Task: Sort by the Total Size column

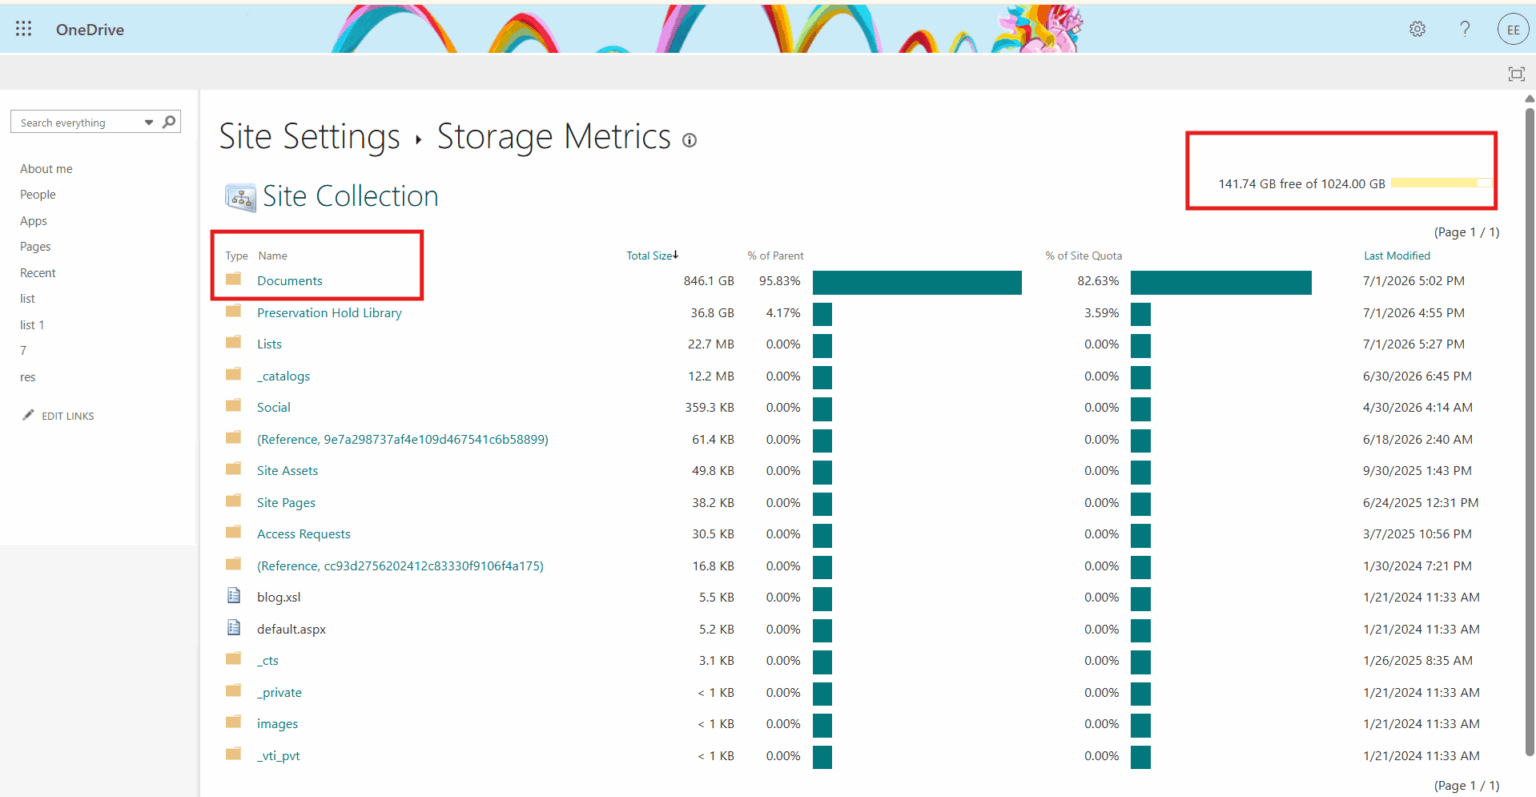Action: (x=652, y=256)
